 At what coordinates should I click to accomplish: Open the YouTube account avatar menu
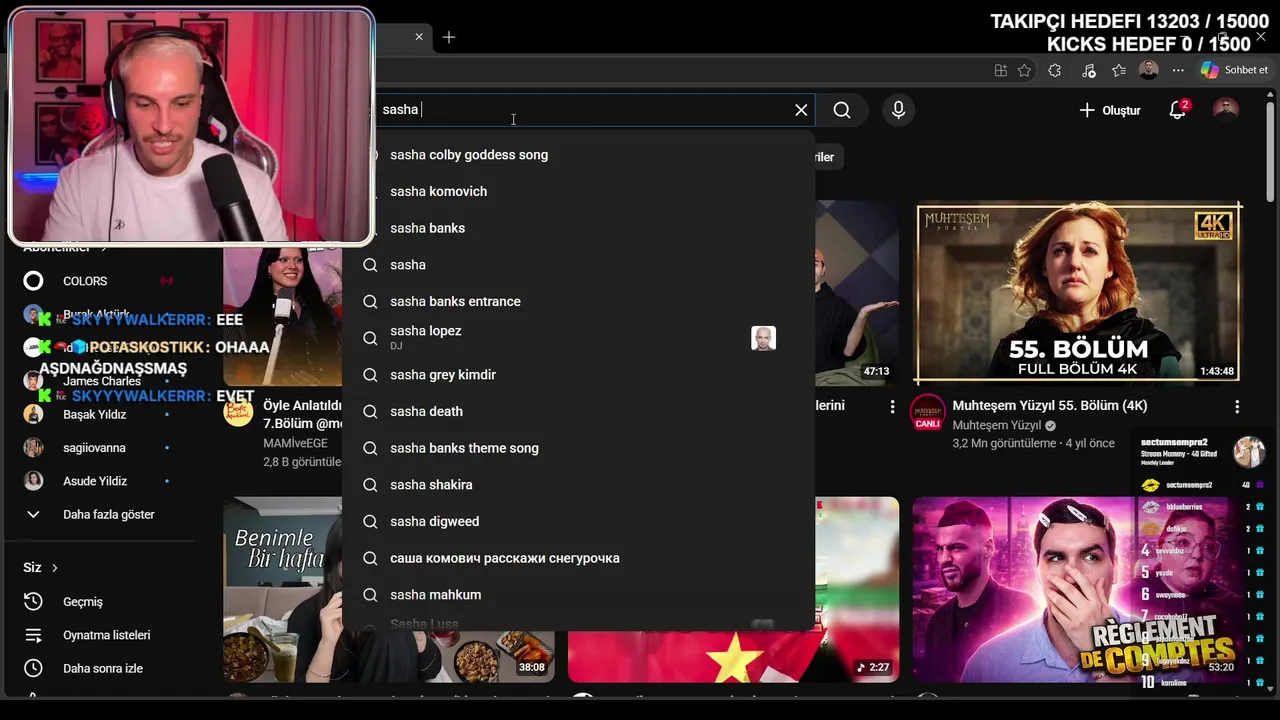(x=1225, y=110)
